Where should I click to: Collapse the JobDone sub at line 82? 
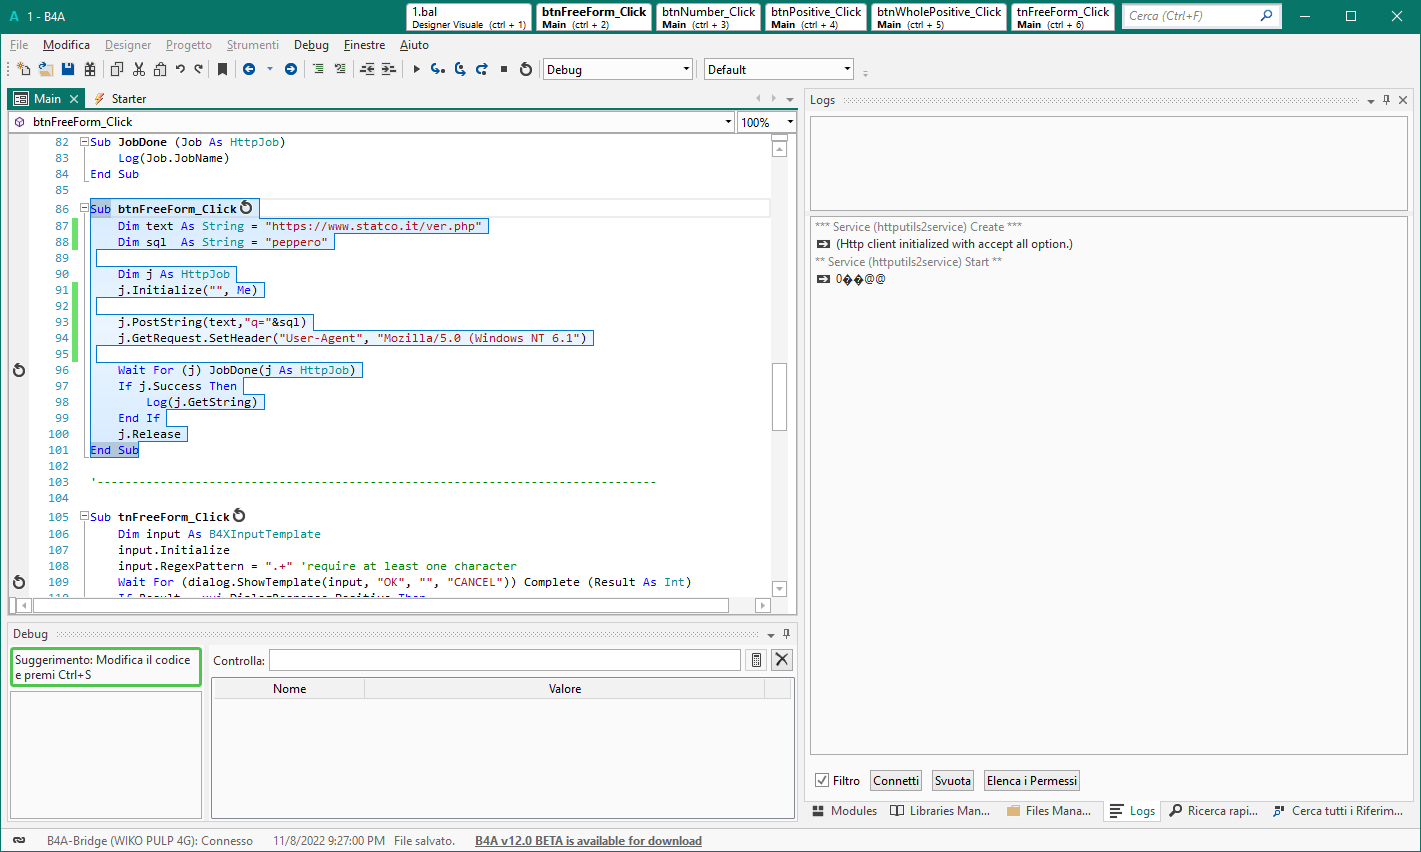tap(85, 142)
